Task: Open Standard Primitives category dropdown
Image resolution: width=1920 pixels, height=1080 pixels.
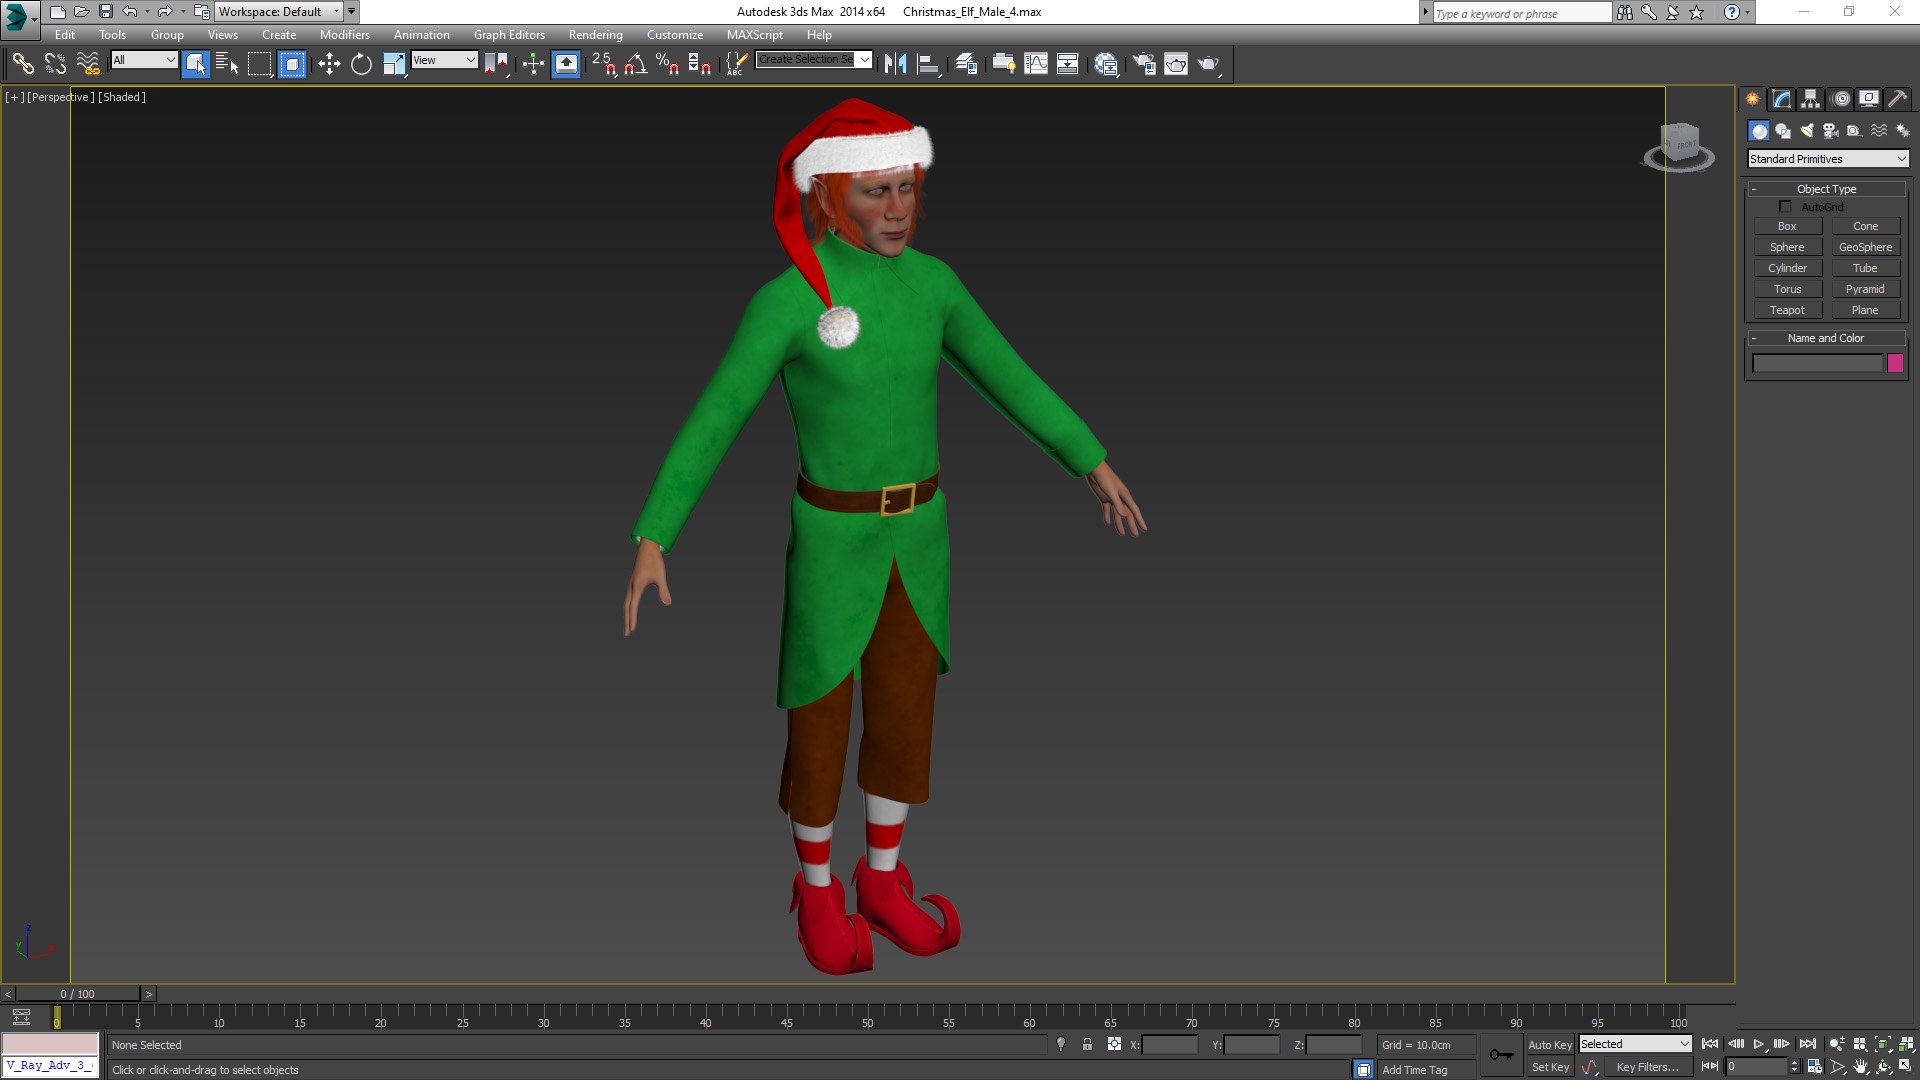Action: click(x=1828, y=159)
